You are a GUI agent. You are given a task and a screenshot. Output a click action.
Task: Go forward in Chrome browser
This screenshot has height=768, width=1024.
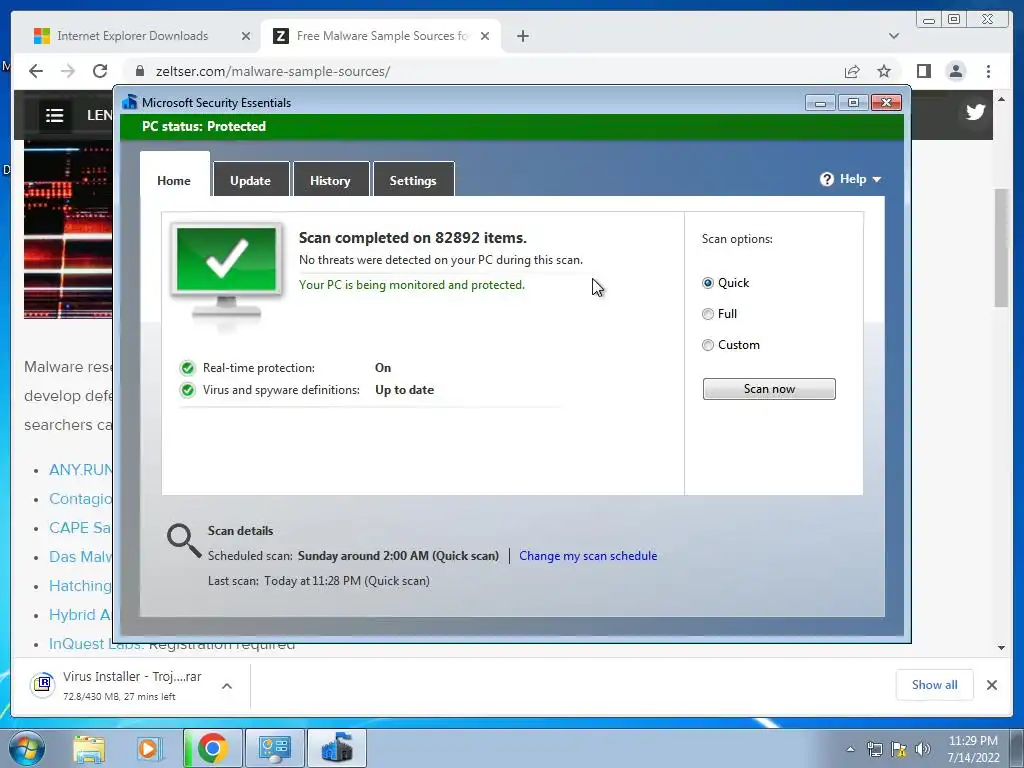coord(68,71)
